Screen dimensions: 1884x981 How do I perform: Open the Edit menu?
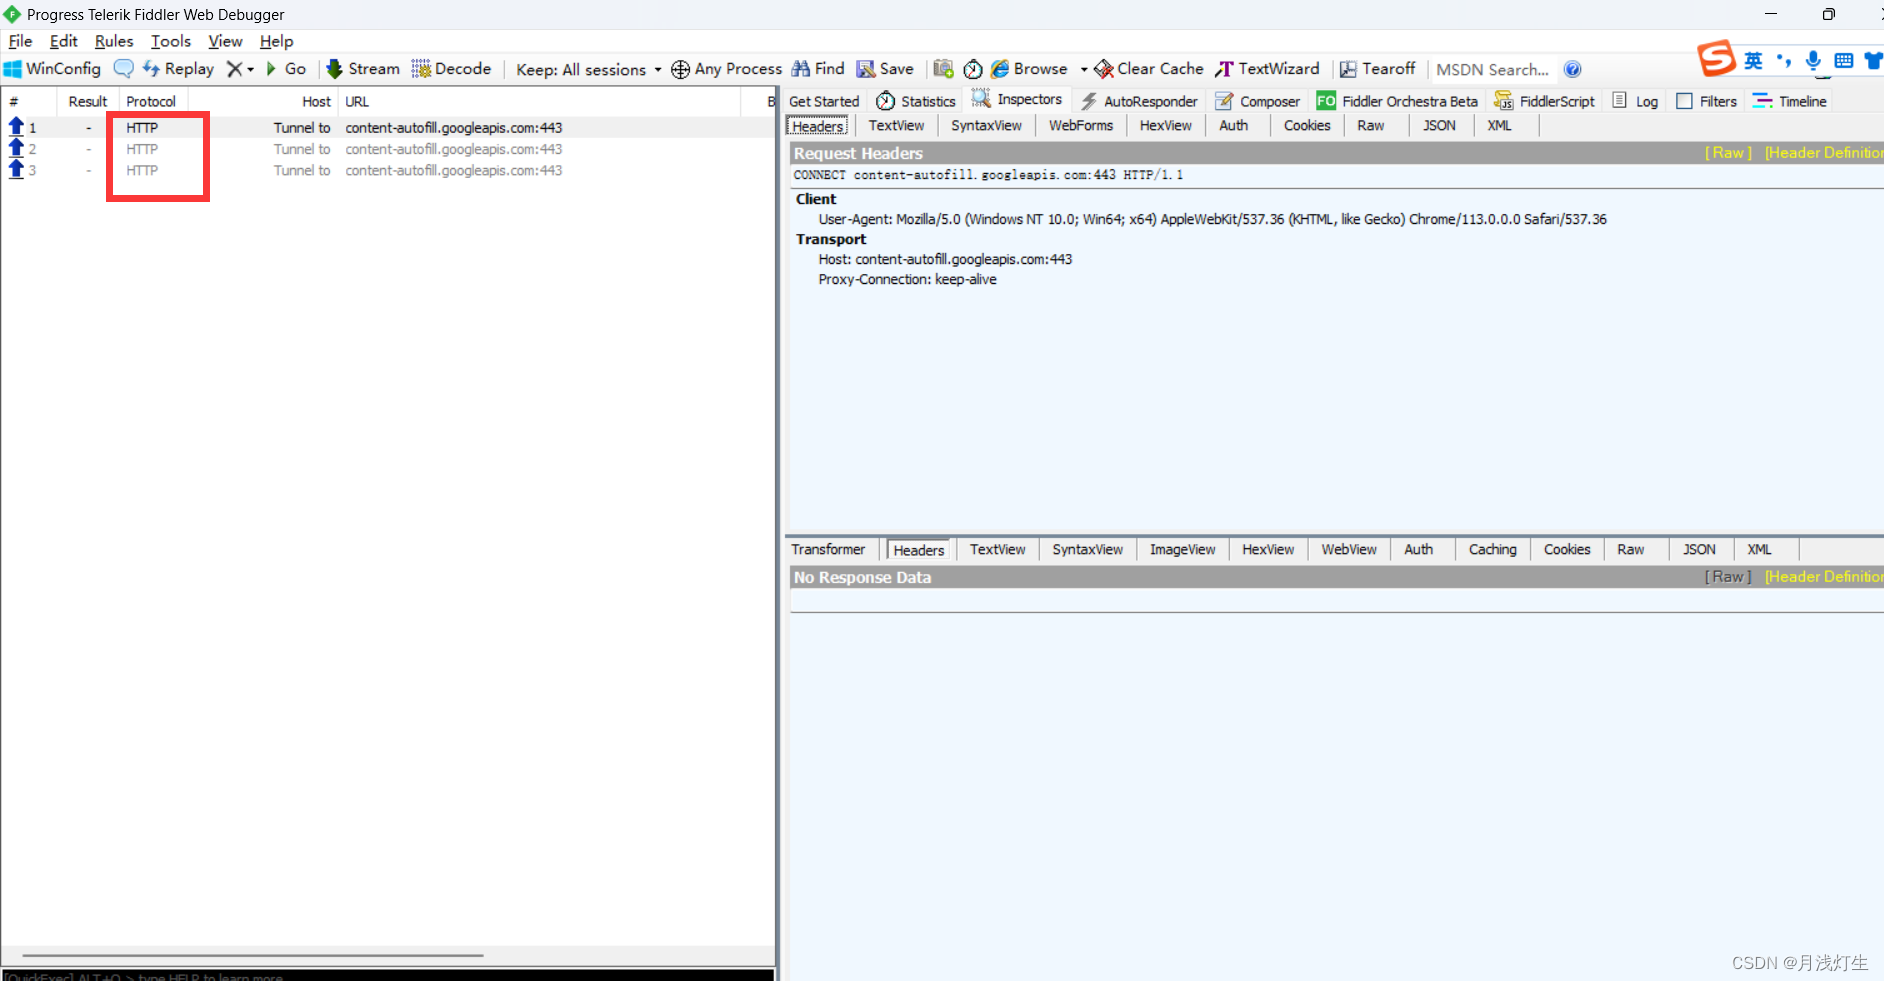coord(63,41)
